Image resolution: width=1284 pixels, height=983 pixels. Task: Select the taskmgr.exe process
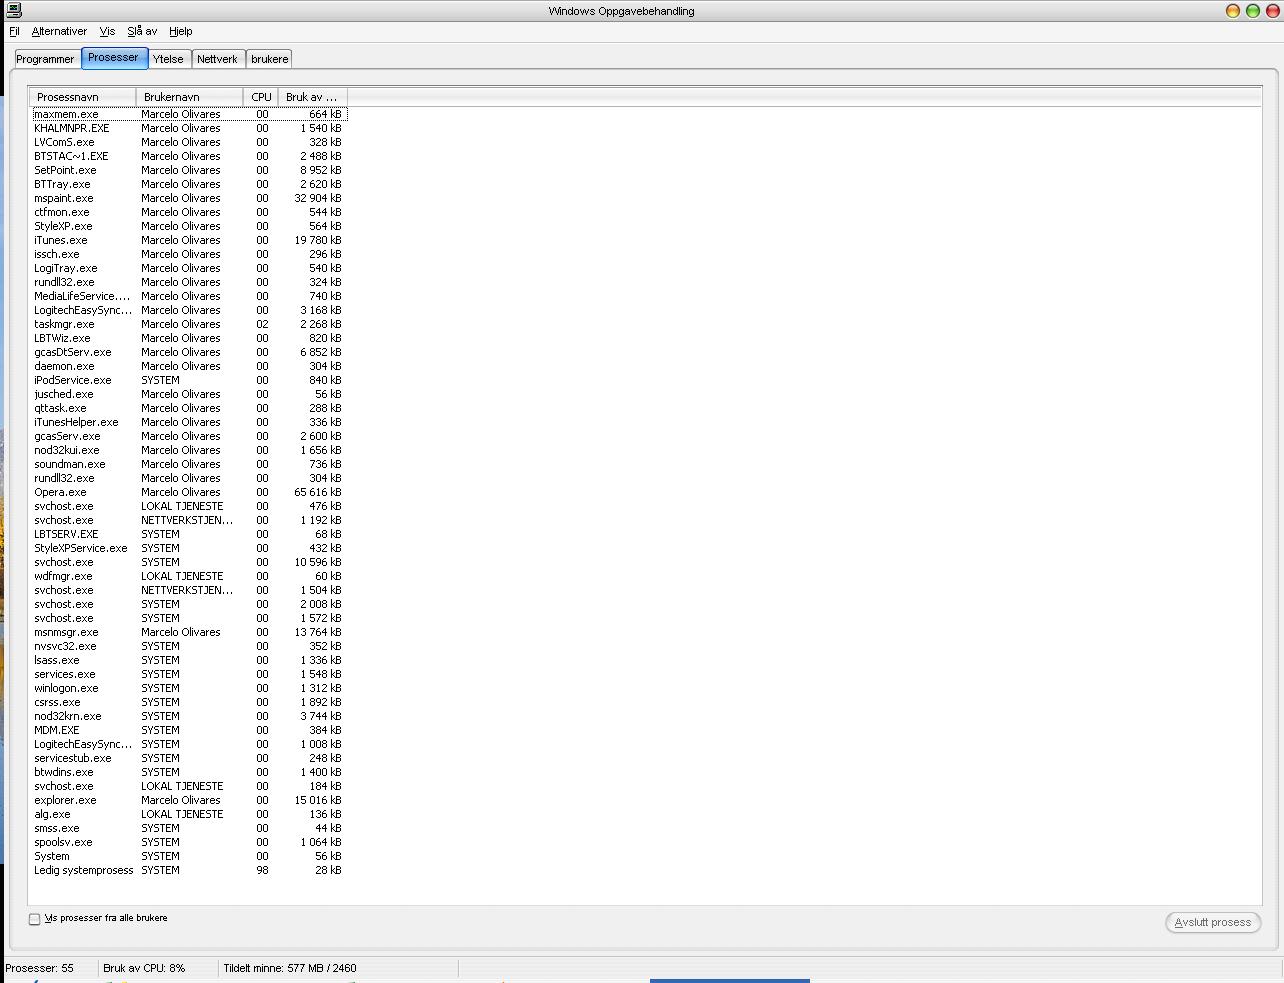click(189, 324)
